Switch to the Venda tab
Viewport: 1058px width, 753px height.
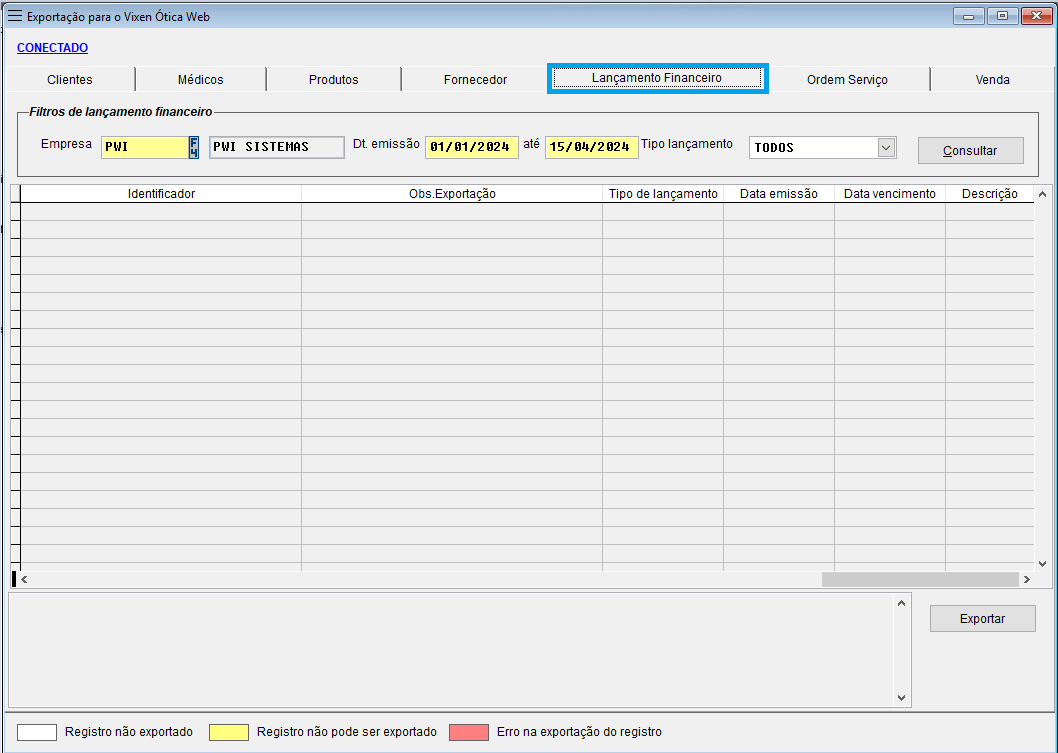tap(992, 80)
